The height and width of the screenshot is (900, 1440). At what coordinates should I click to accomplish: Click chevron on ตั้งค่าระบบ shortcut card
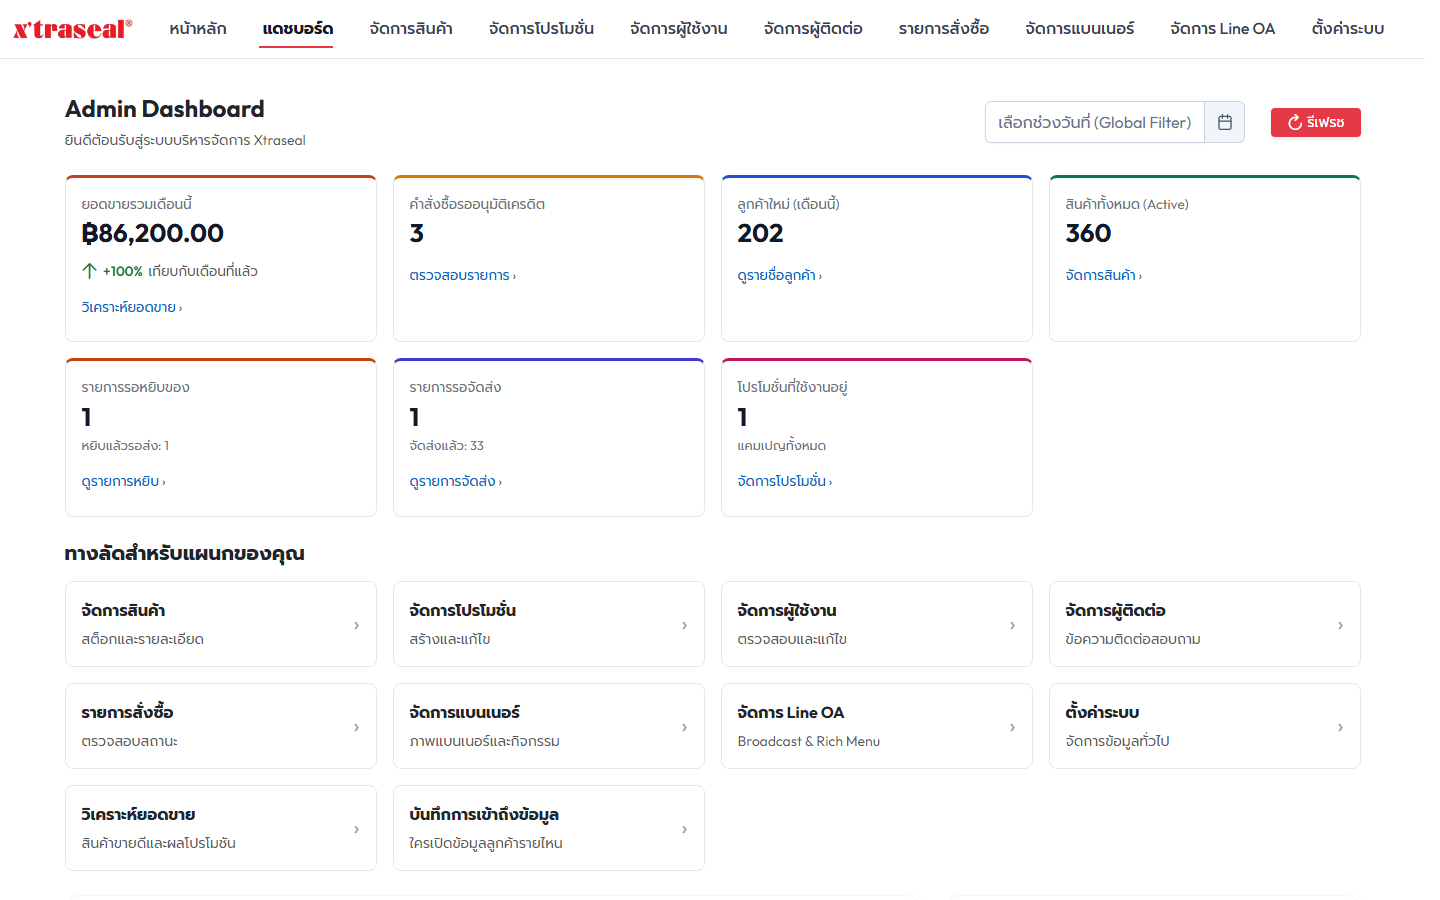pos(1340,727)
